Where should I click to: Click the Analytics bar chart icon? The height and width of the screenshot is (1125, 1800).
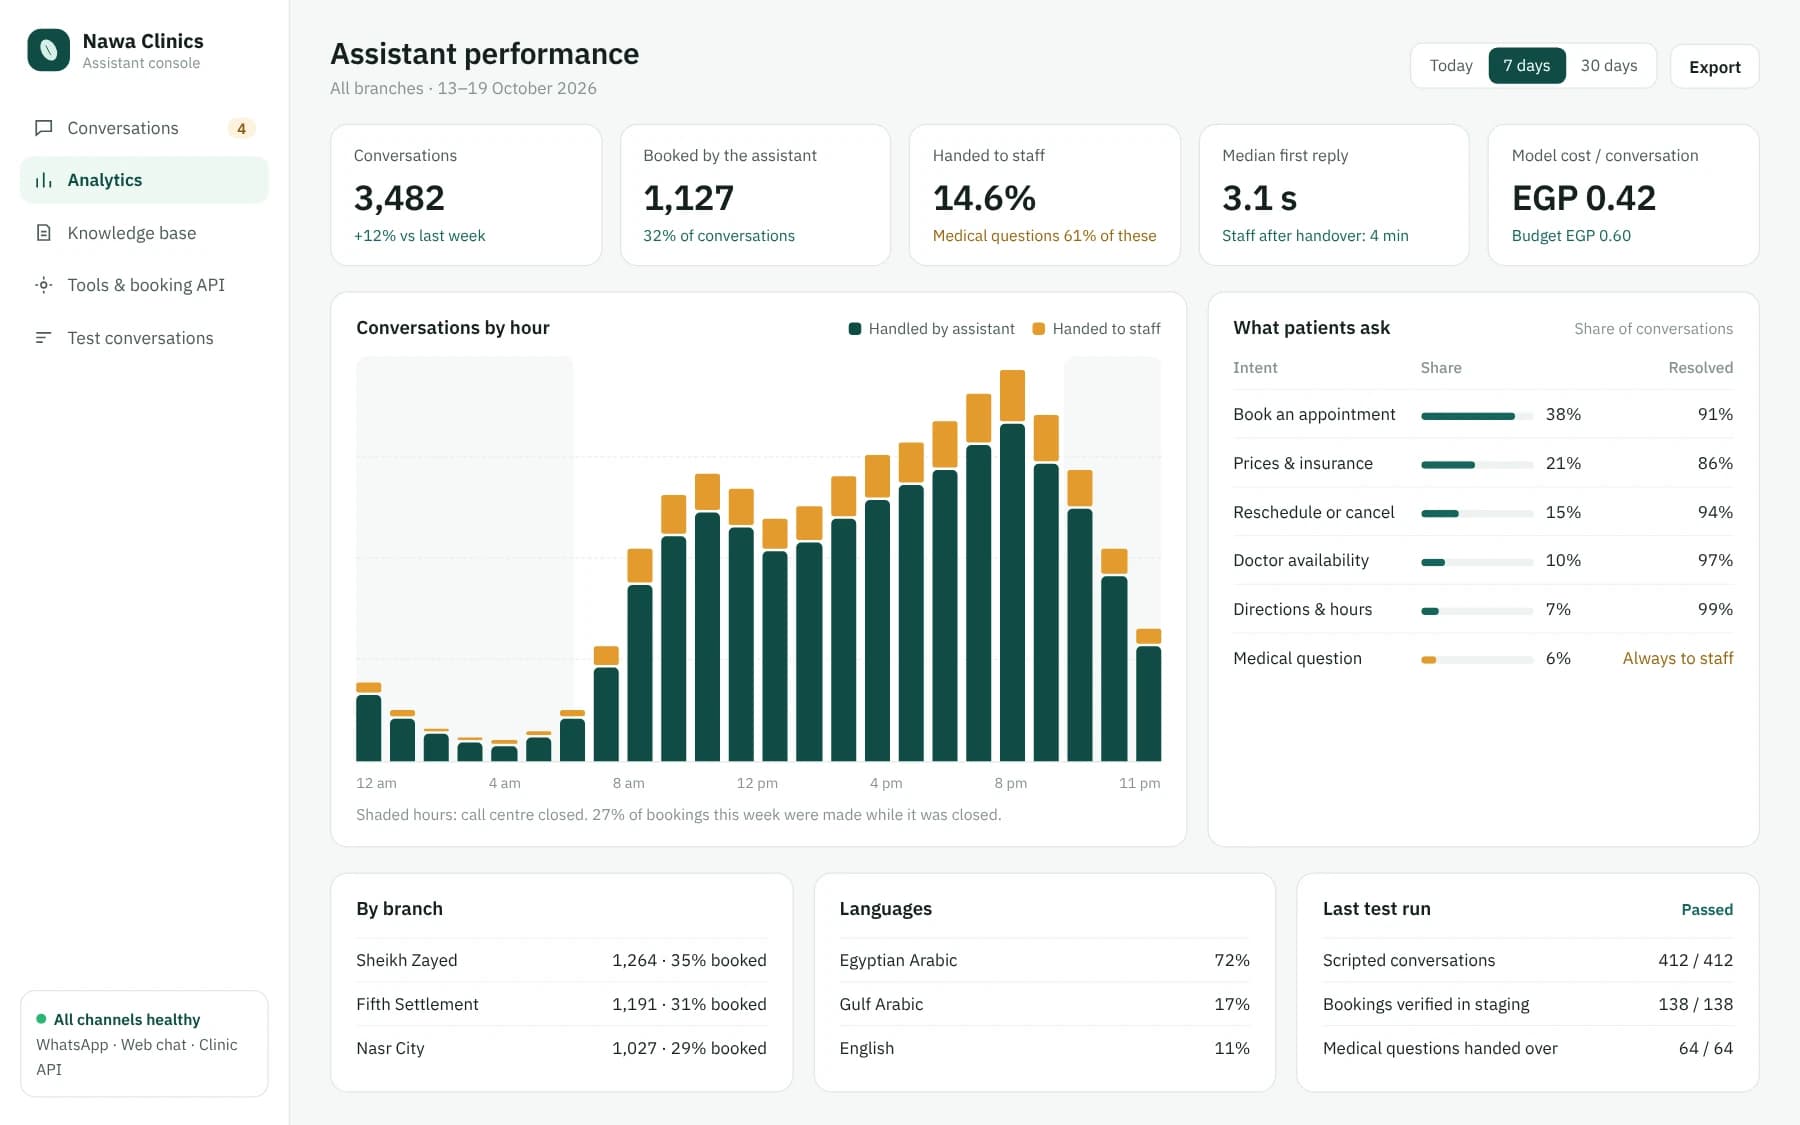tap(43, 180)
